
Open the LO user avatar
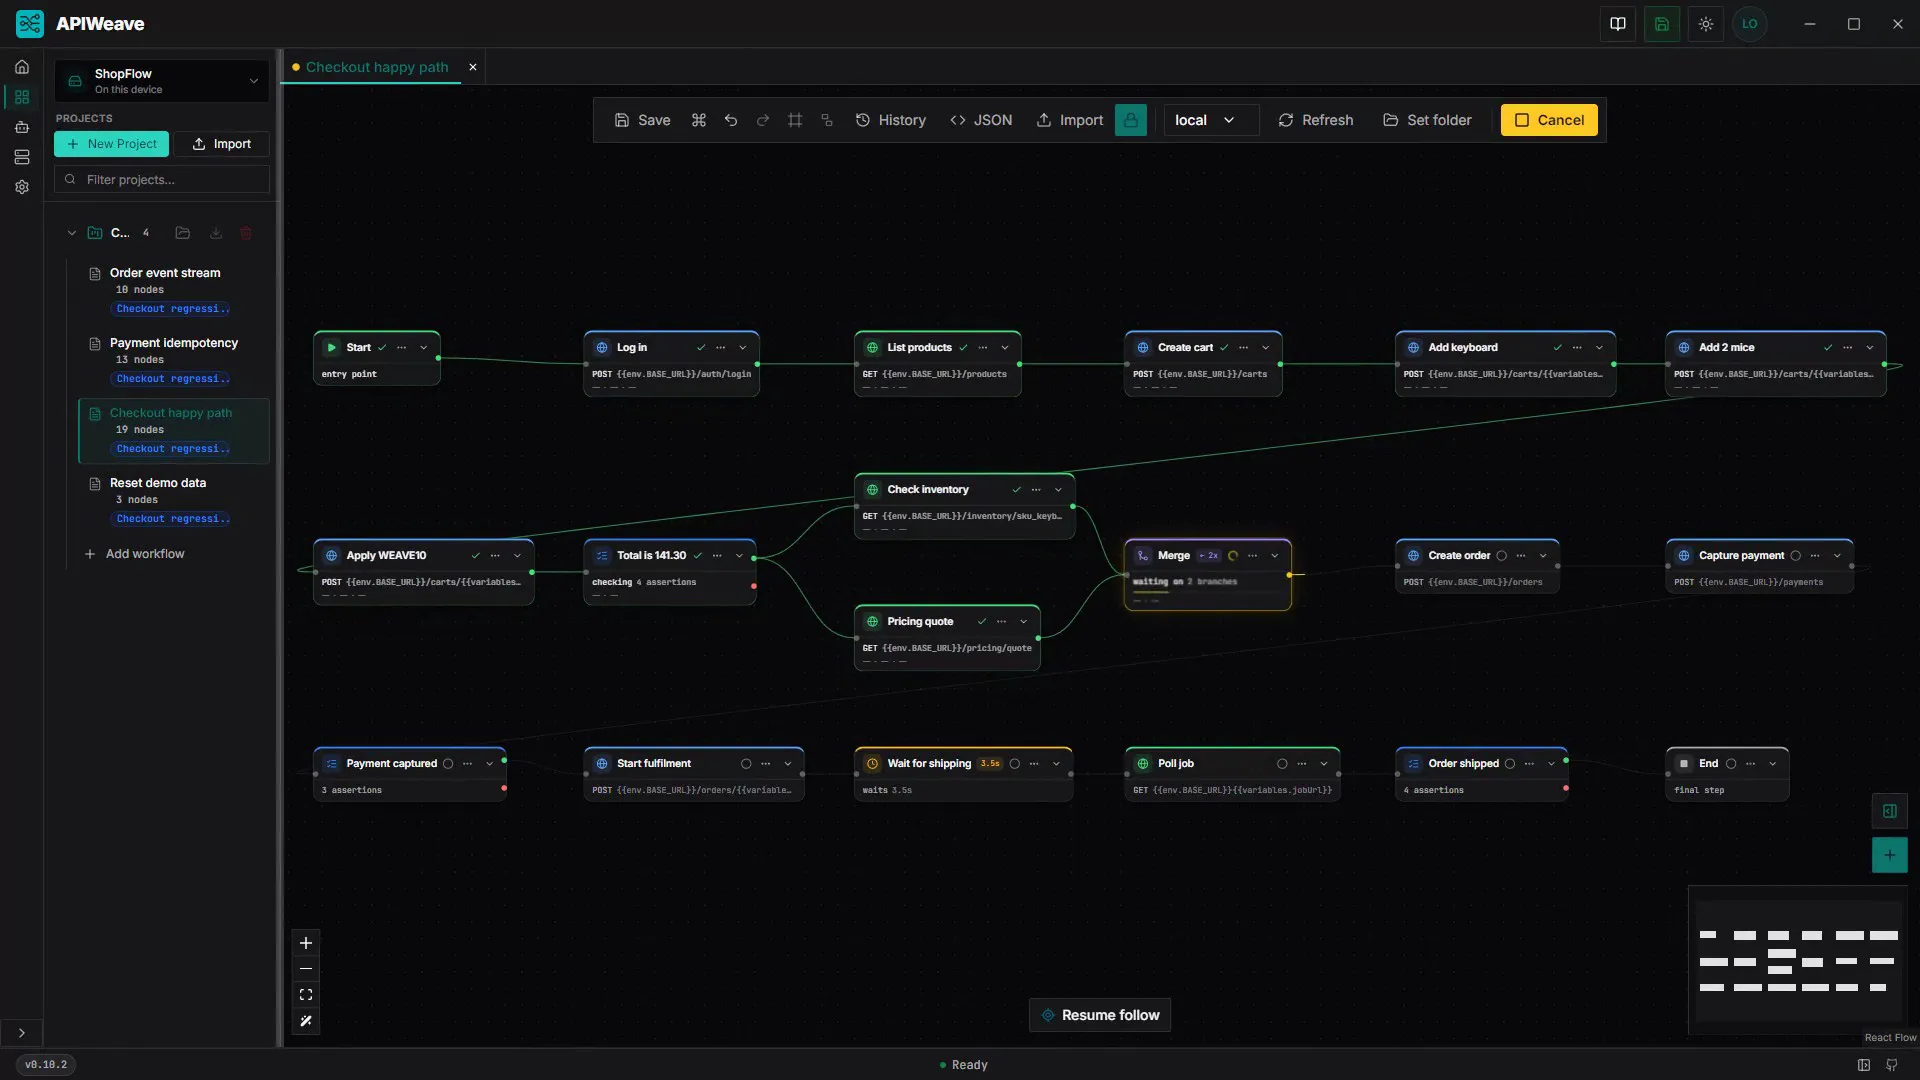point(1750,24)
